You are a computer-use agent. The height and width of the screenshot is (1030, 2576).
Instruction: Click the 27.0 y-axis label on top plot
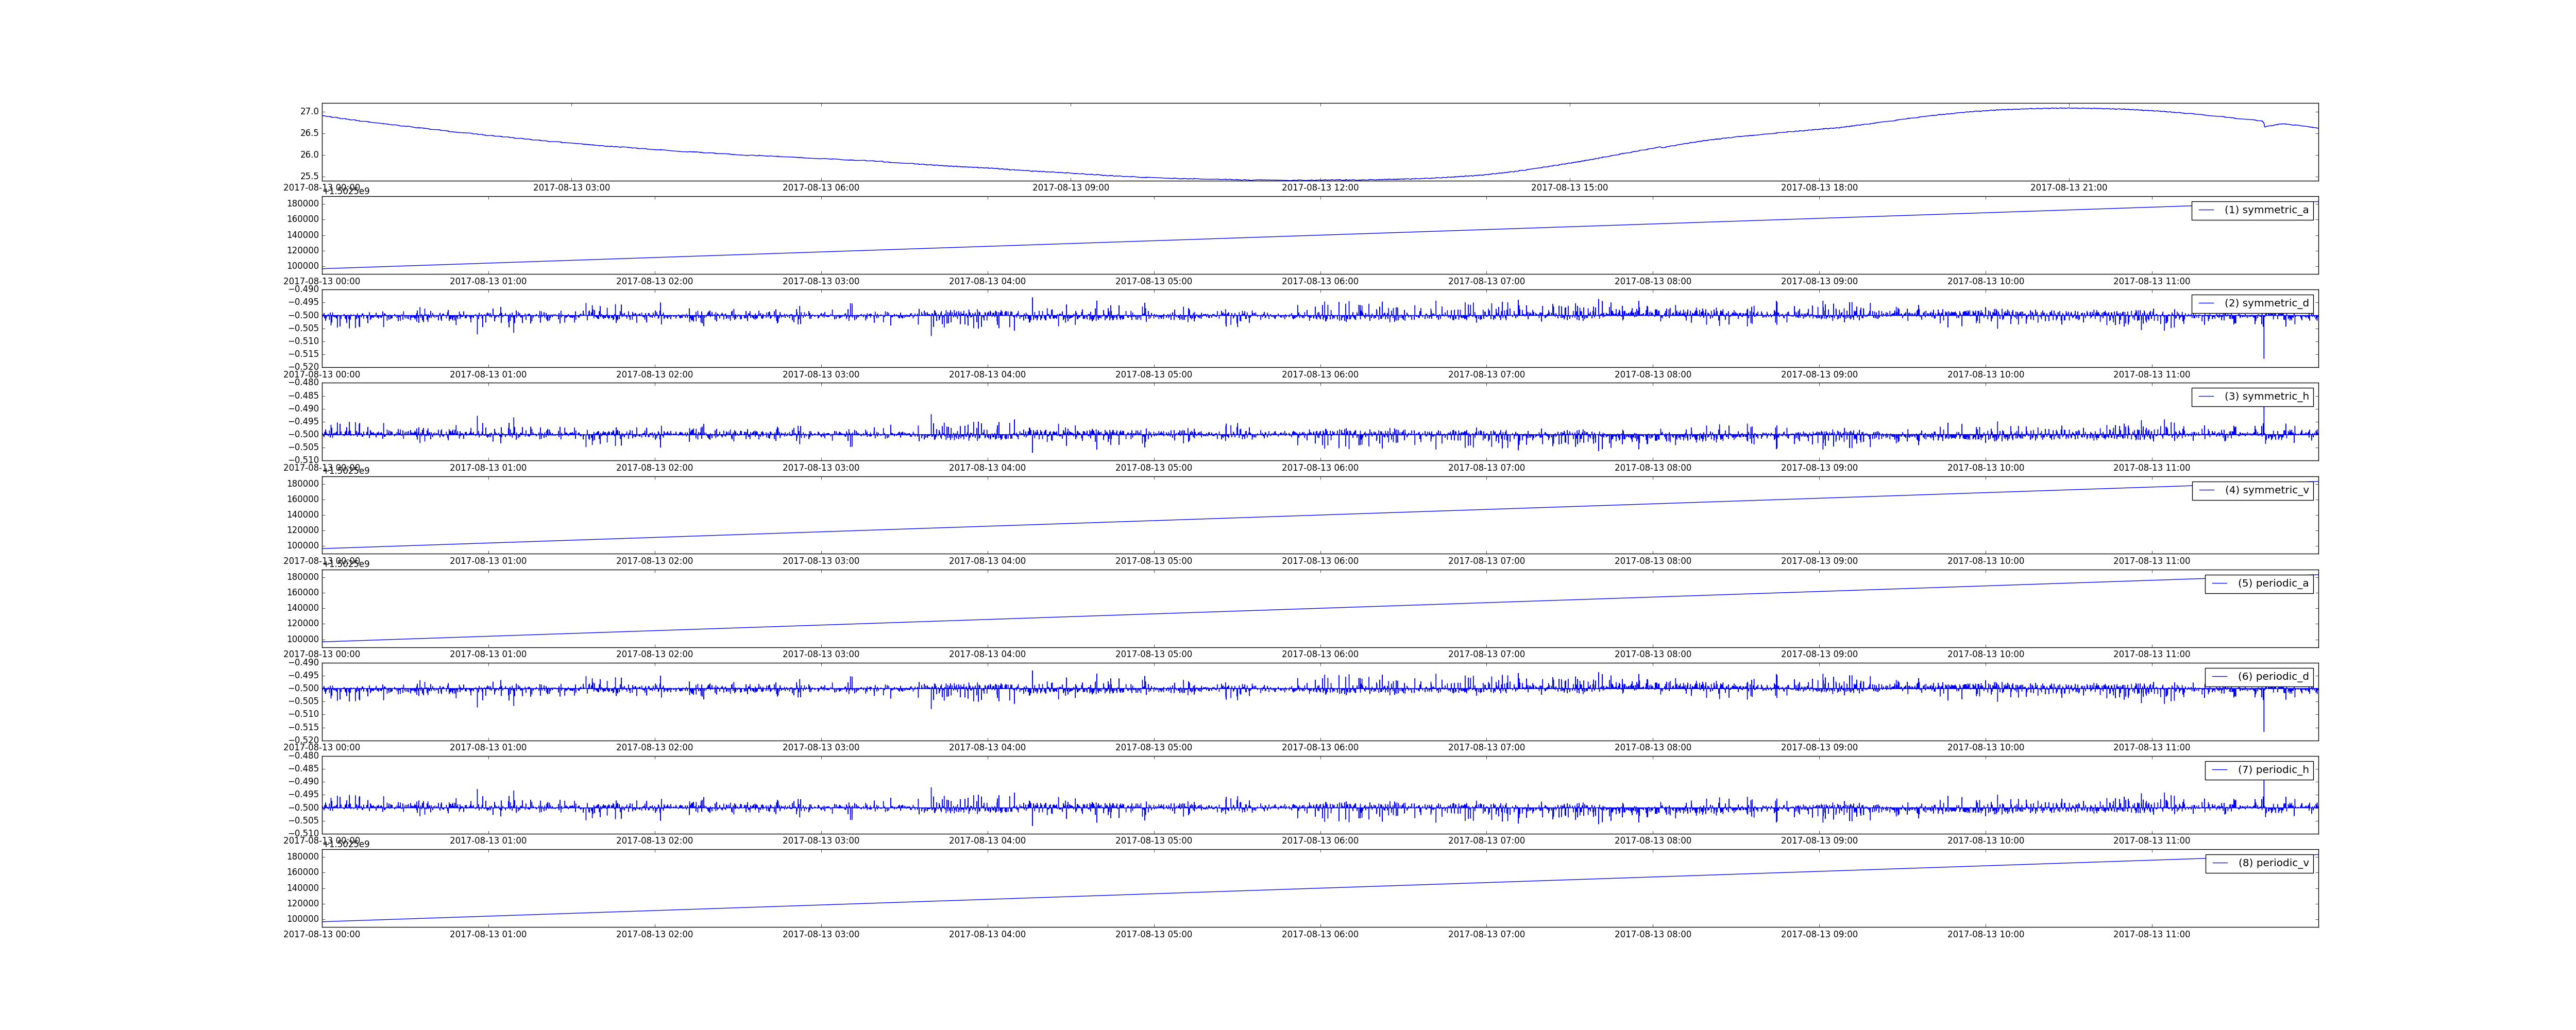309,112
